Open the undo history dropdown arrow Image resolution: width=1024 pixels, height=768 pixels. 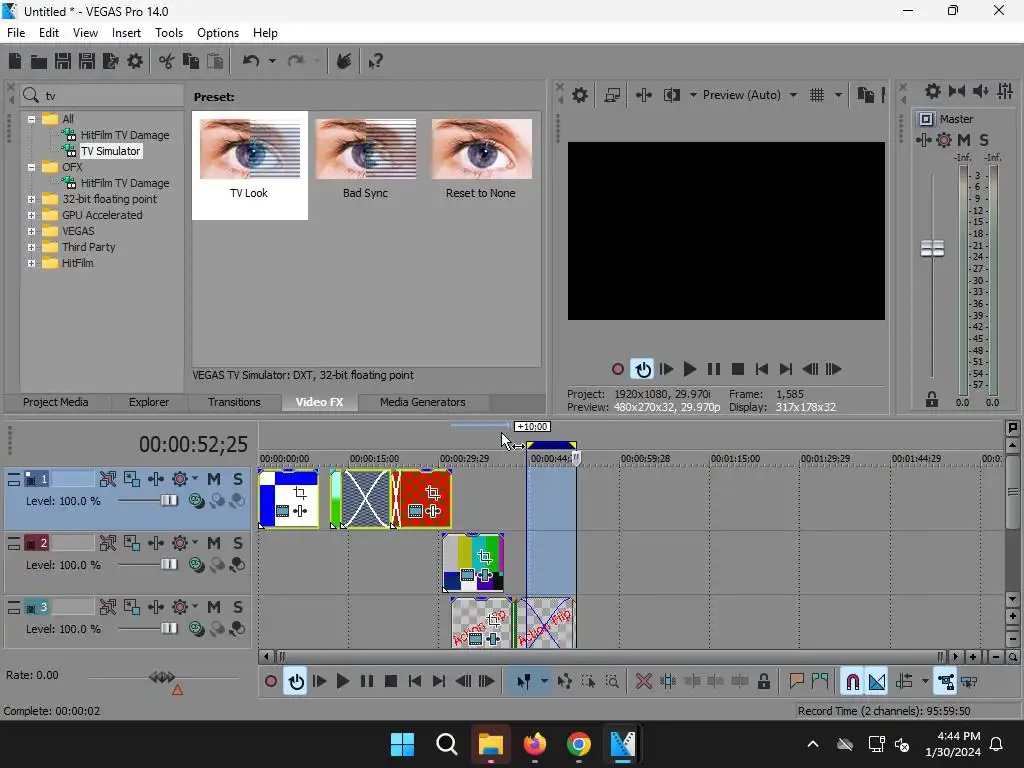tap(272, 61)
